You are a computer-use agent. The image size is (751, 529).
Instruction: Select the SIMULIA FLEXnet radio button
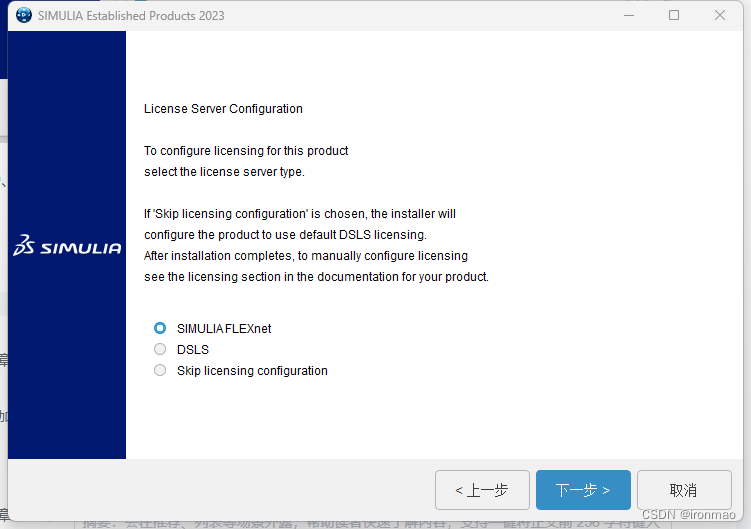(x=160, y=328)
